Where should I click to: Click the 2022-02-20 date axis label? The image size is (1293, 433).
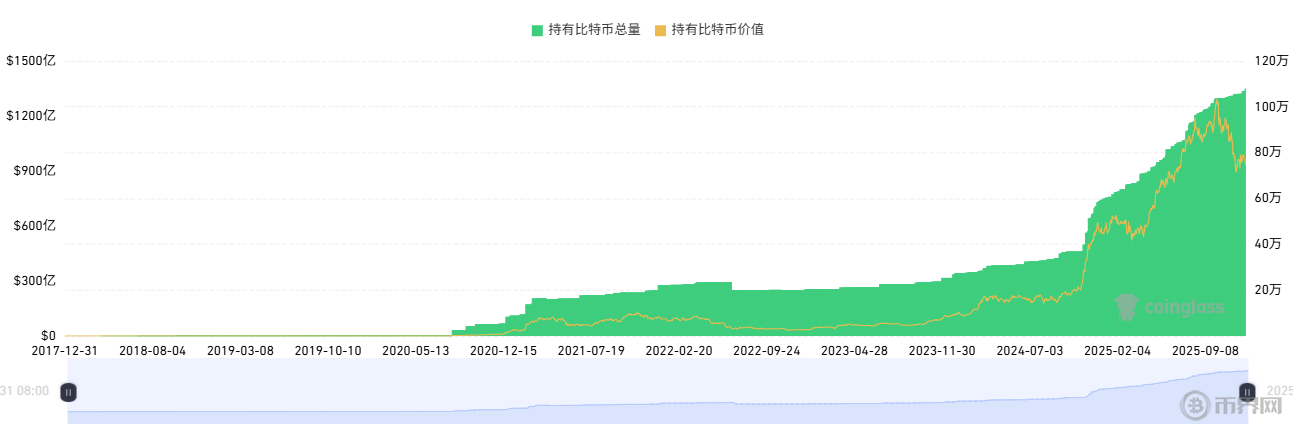coord(679,351)
